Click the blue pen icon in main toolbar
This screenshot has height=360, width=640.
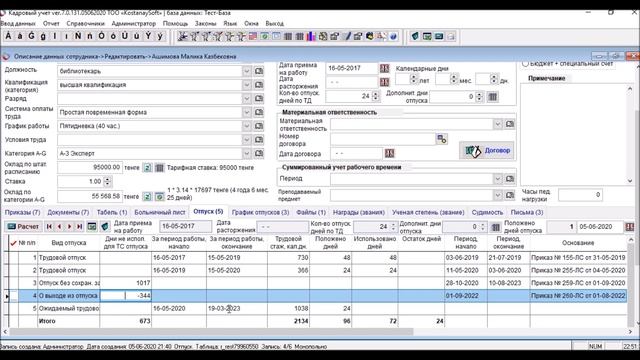pos(347,37)
